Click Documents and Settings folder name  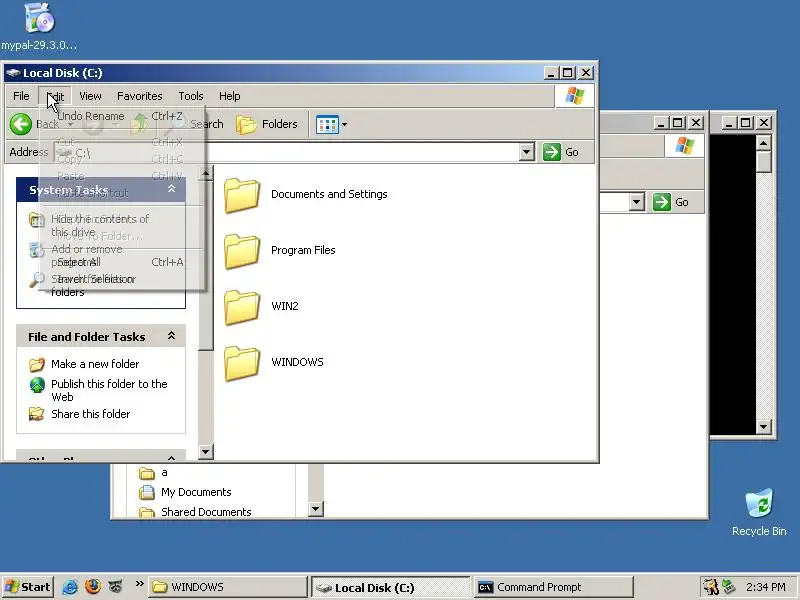(329, 194)
